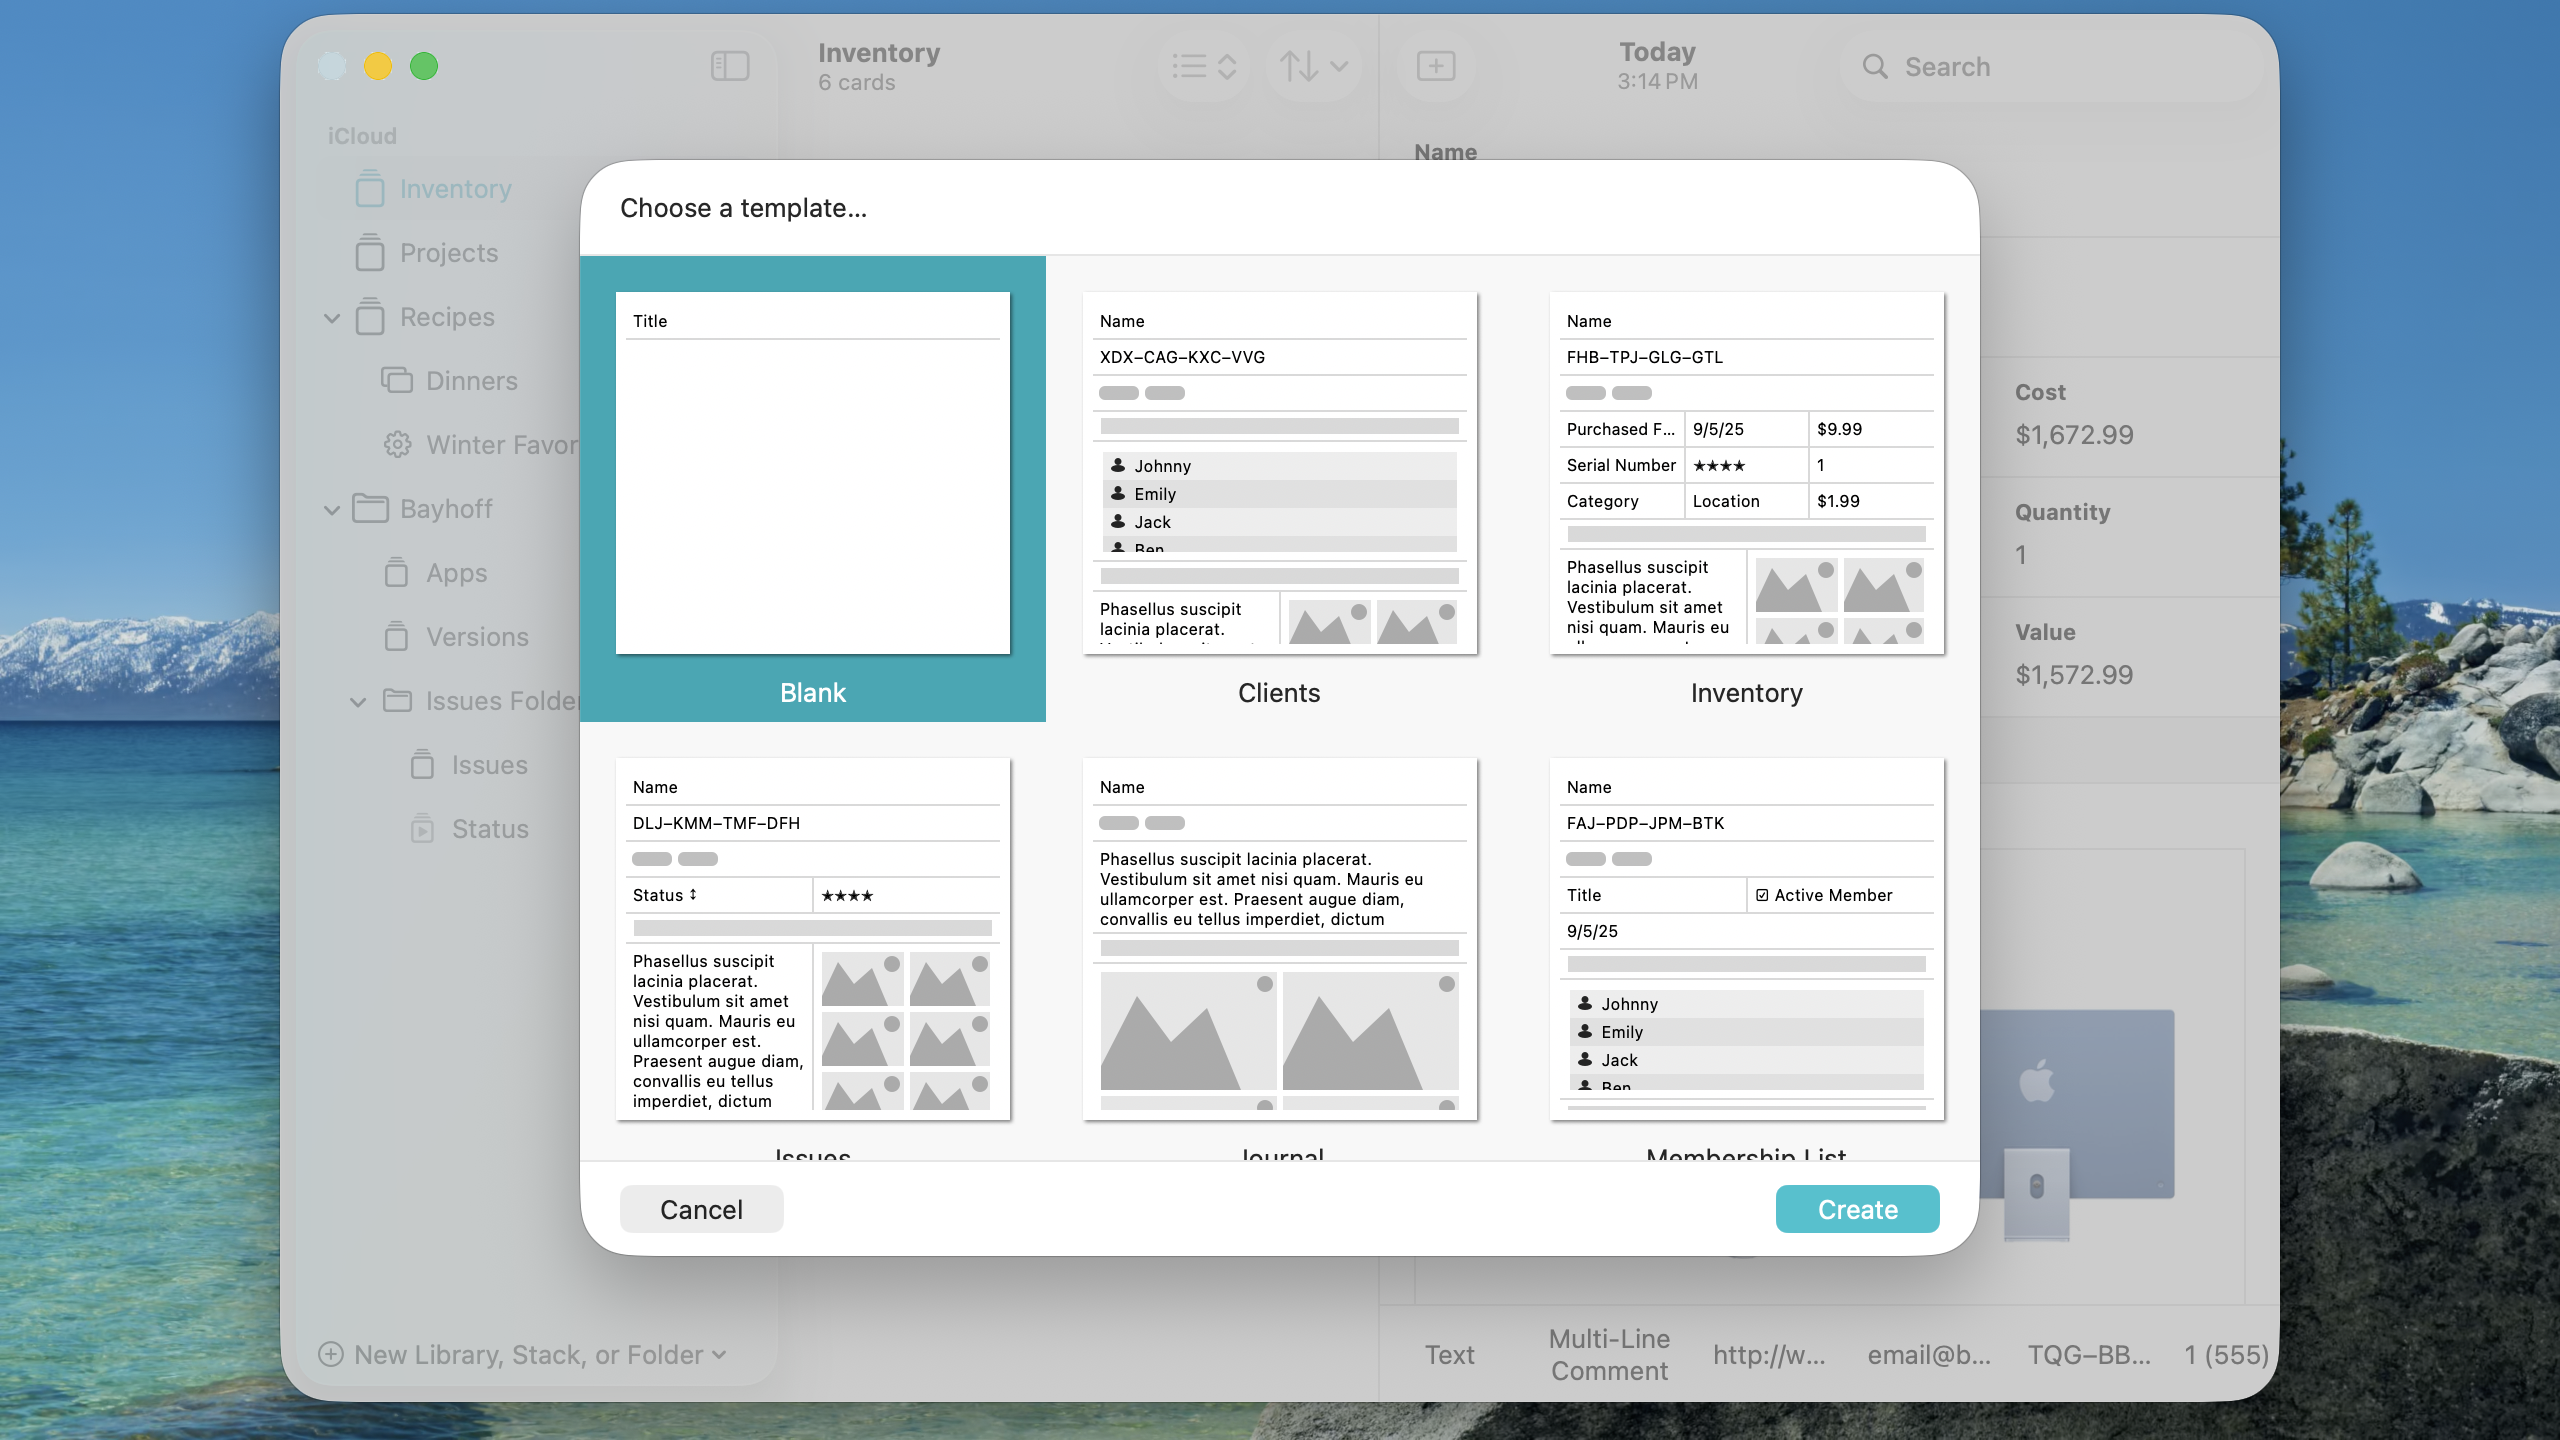Cancel the template chooser dialog

click(701, 1208)
